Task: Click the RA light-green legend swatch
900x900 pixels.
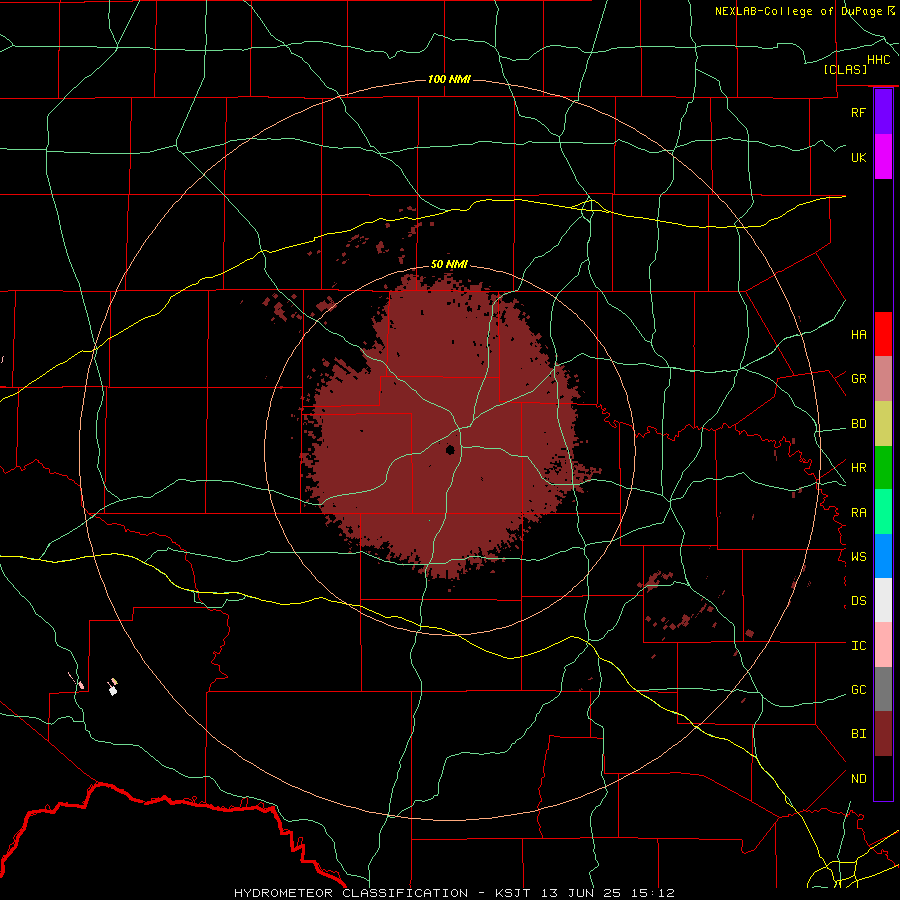Action: coord(883,512)
